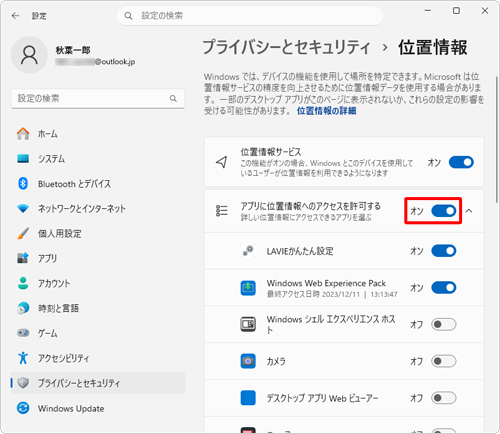Image resolution: width=500 pixels, height=434 pixels.
Task: Click the back arrow in Settings
Action: tap(15, 16)
